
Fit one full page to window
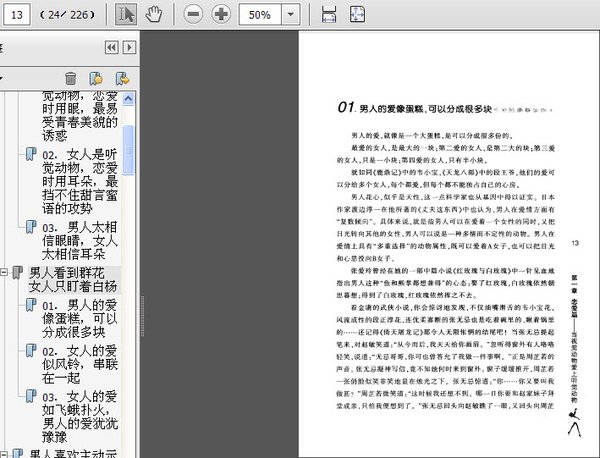[x=357, y=15]
